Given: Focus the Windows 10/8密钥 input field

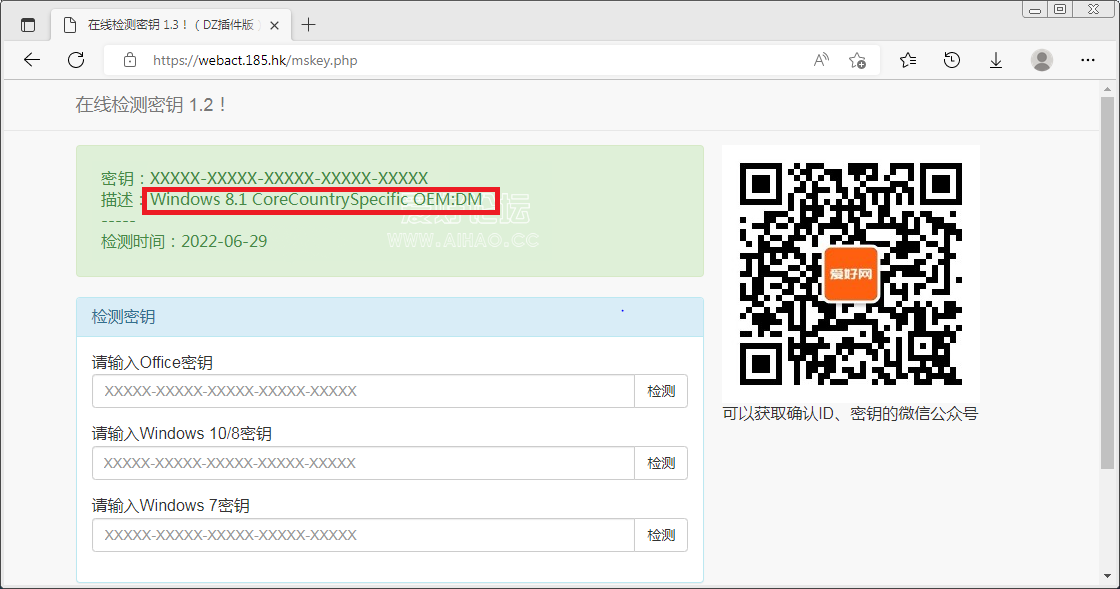Looking at the screenshot, I should (363, 463).
